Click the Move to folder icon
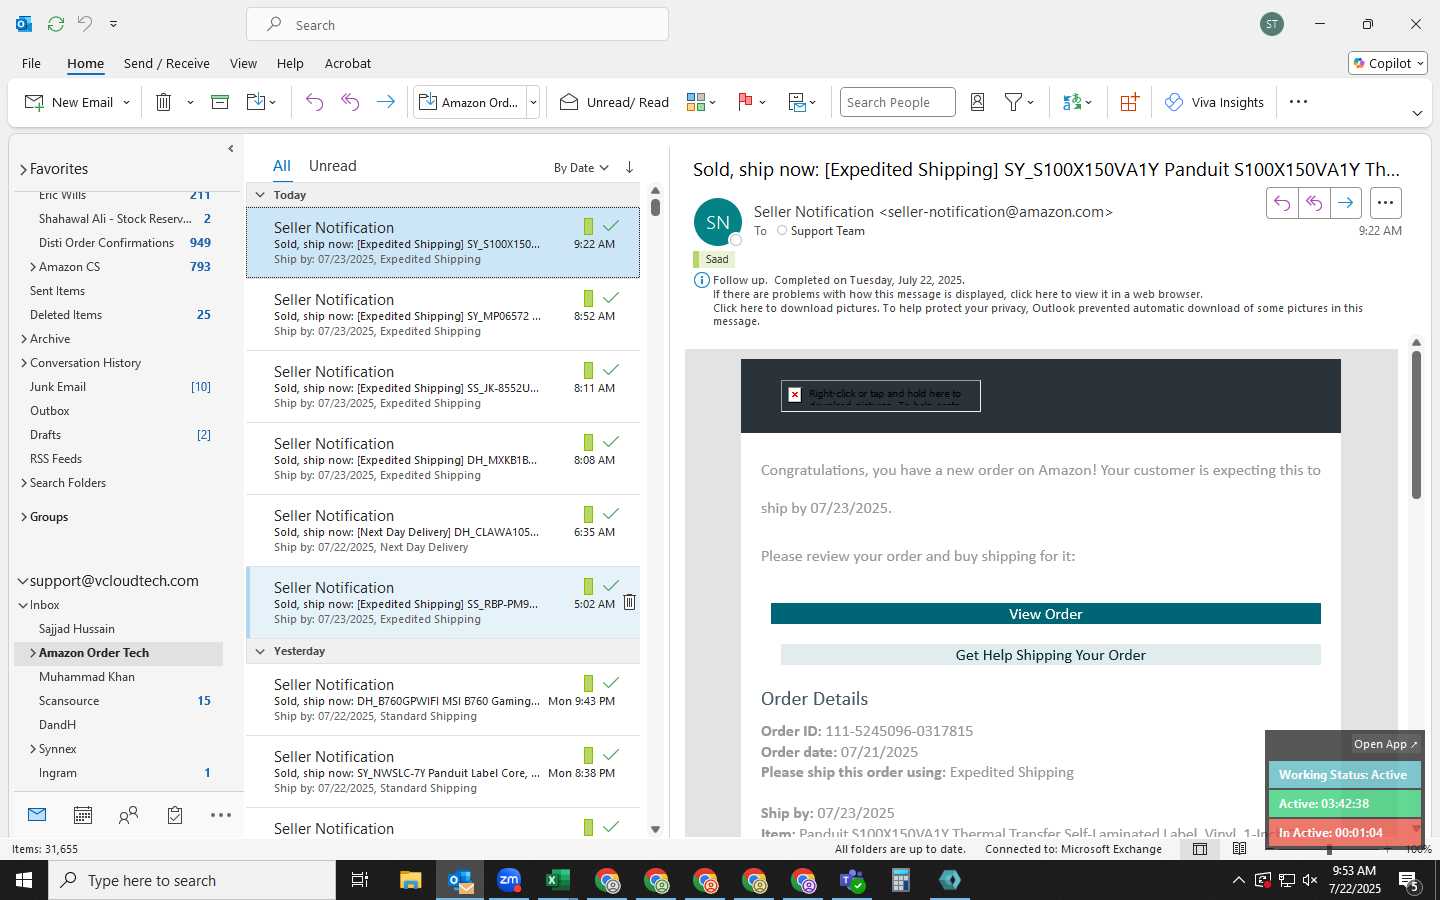 (x=256, y=102)
